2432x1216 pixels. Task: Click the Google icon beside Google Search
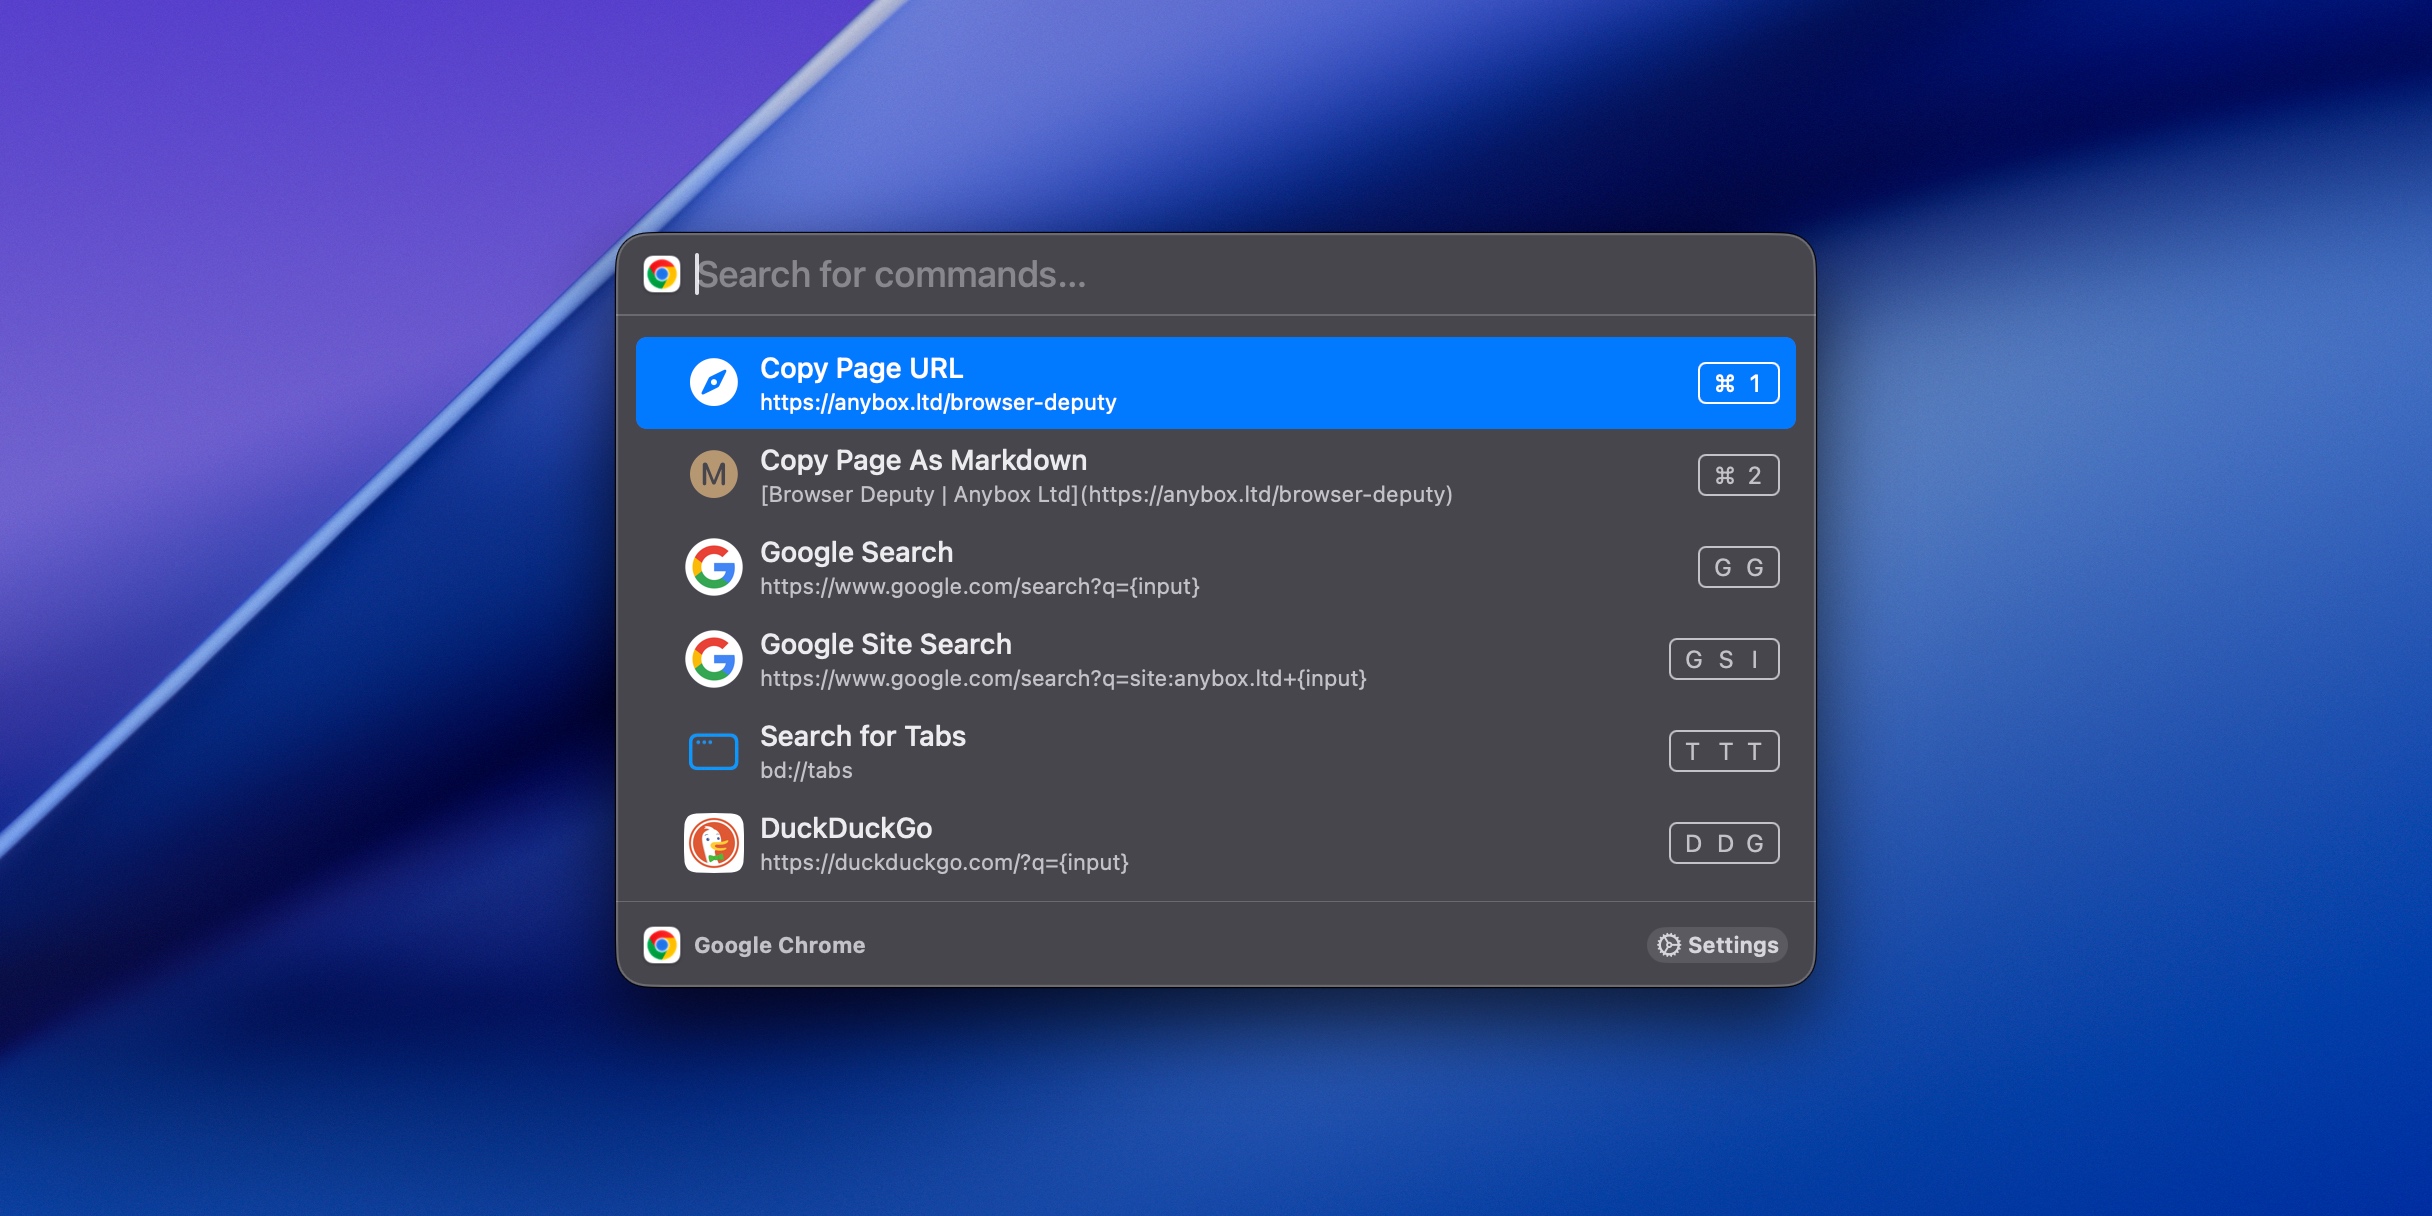714,567
